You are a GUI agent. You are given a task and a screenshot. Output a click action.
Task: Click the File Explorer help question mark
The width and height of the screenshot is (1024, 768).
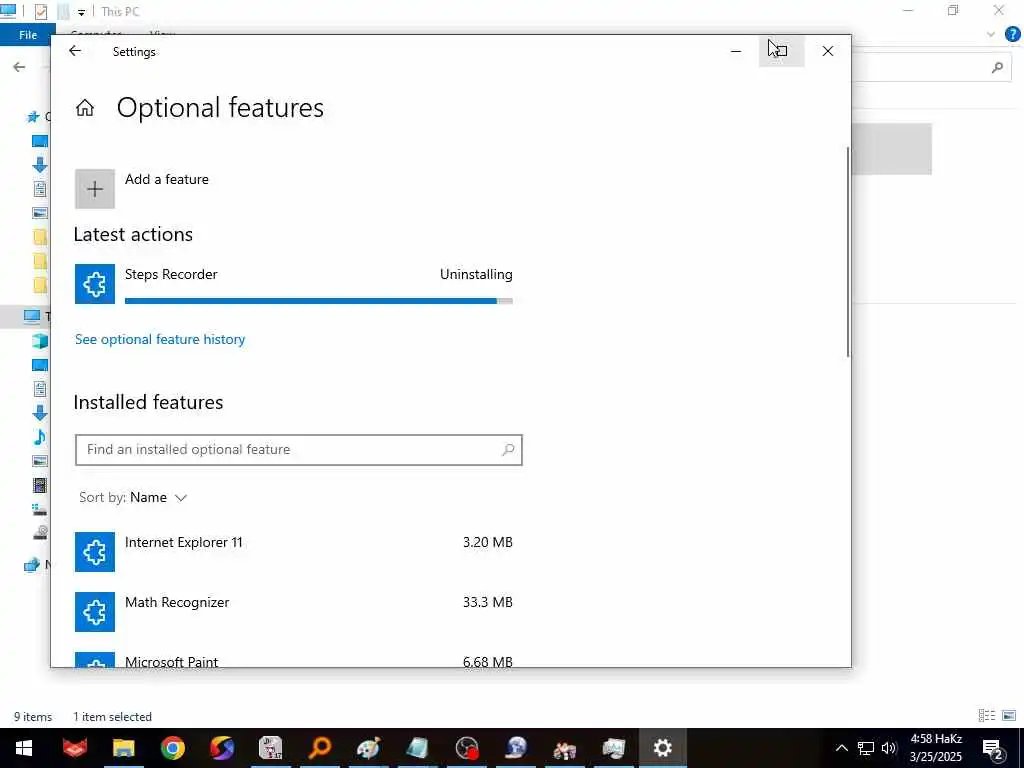point(1012,34)
